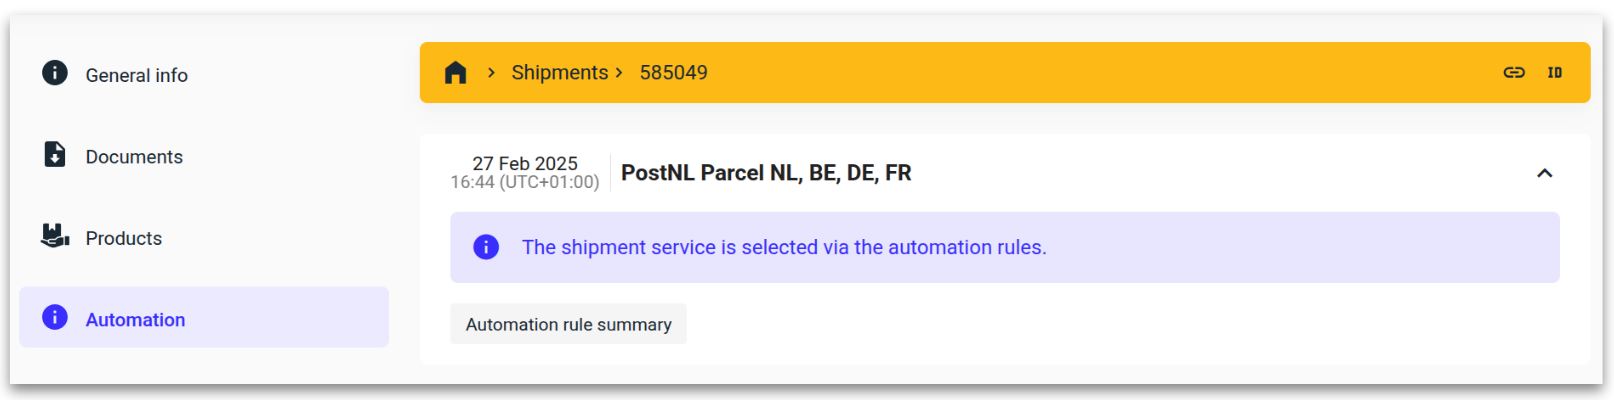Click the shipment service automation notice text

pos(784,247)
